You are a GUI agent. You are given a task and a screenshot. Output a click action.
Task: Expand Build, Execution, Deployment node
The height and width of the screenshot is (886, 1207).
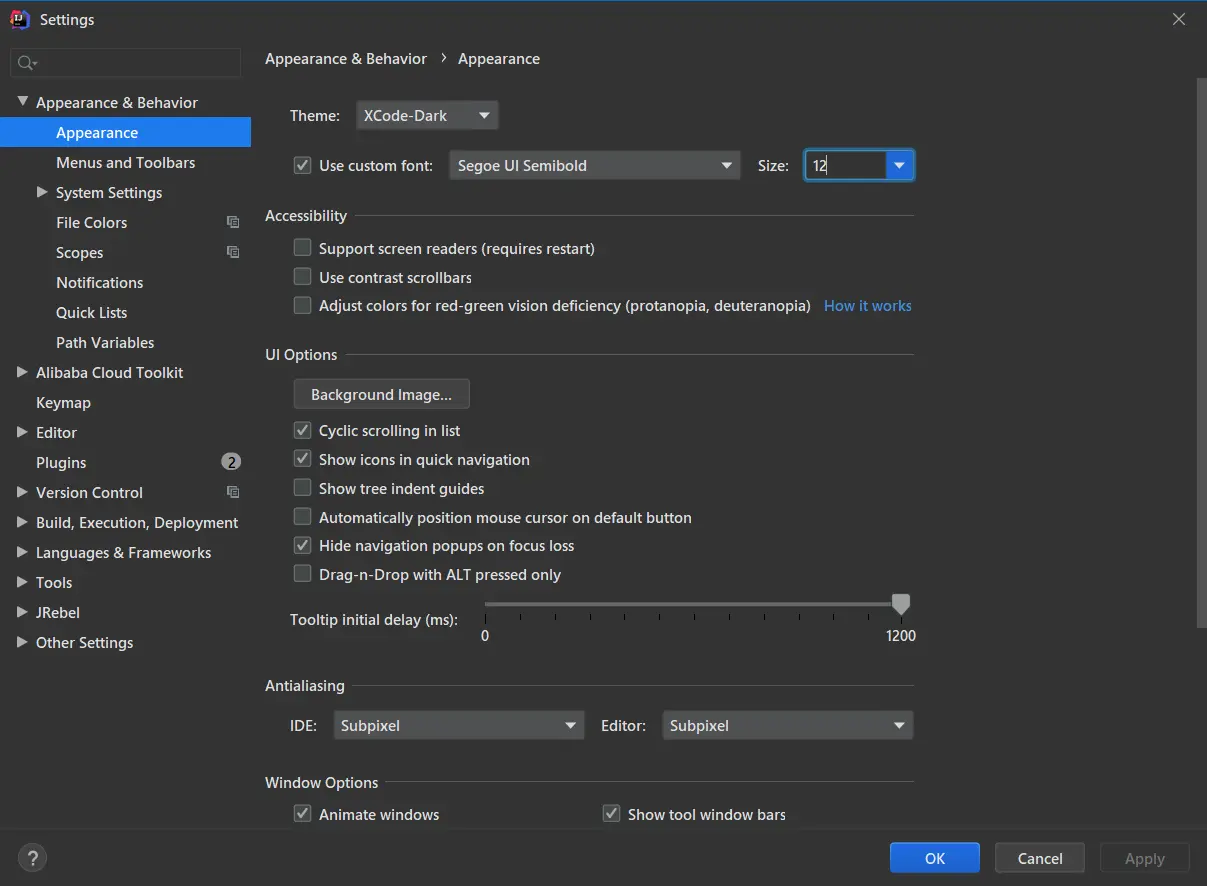tap(22, 522)
